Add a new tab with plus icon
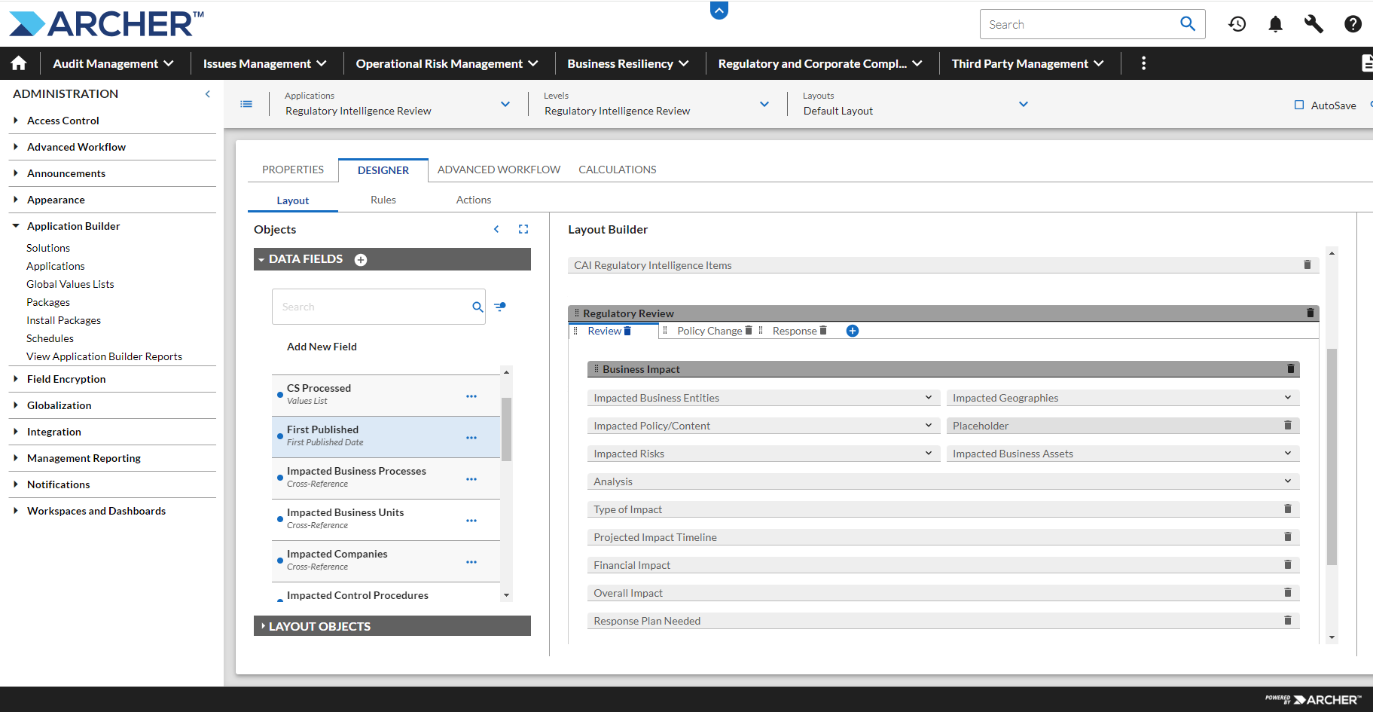This screenshot has height=712, width=1373. tap(852, 331)
